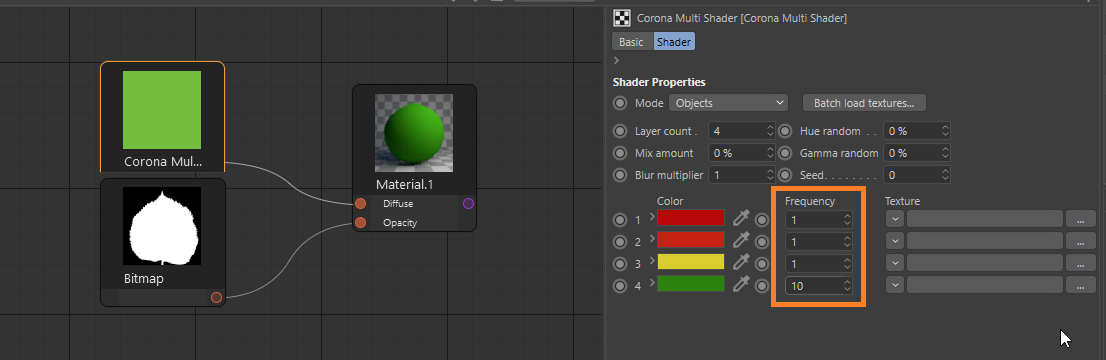
Task: Open the dark red color 1 swatch
Action: 691,218
